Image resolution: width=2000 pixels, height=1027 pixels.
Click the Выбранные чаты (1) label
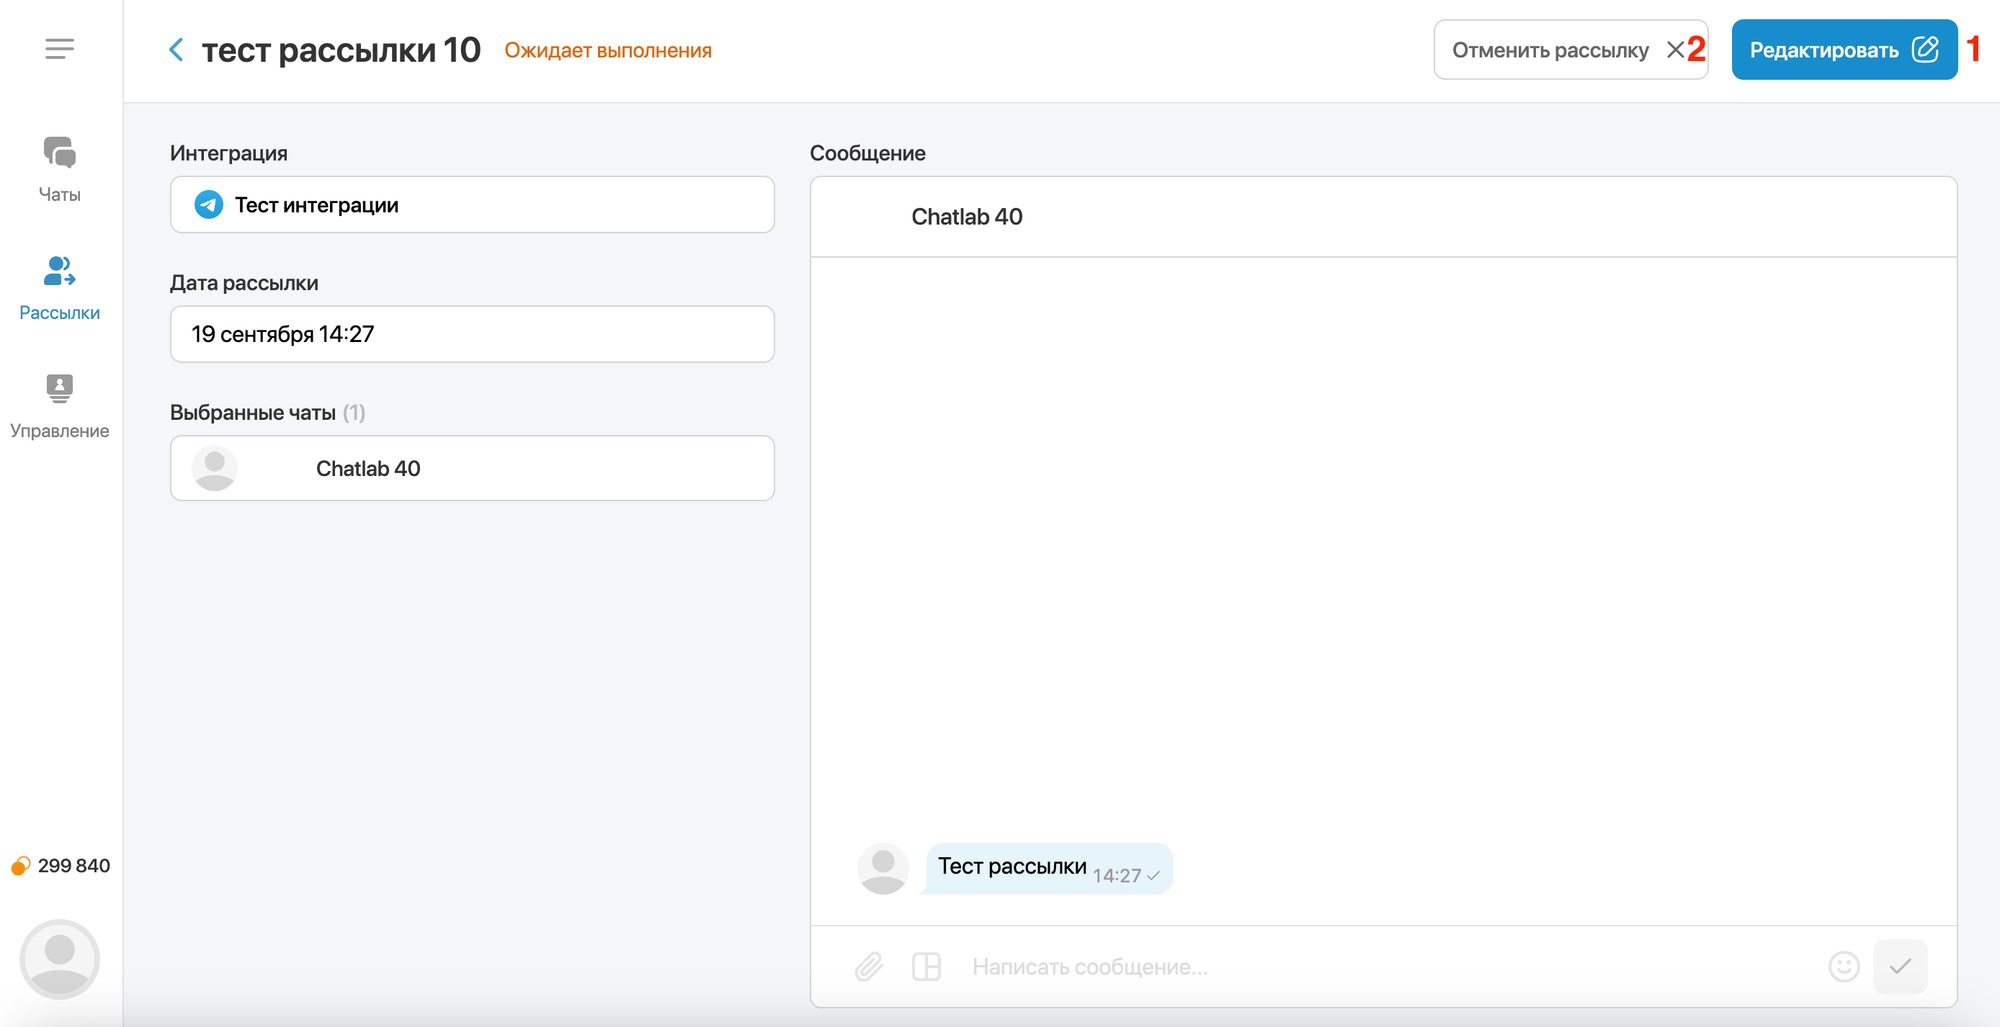tap(268, 412)
